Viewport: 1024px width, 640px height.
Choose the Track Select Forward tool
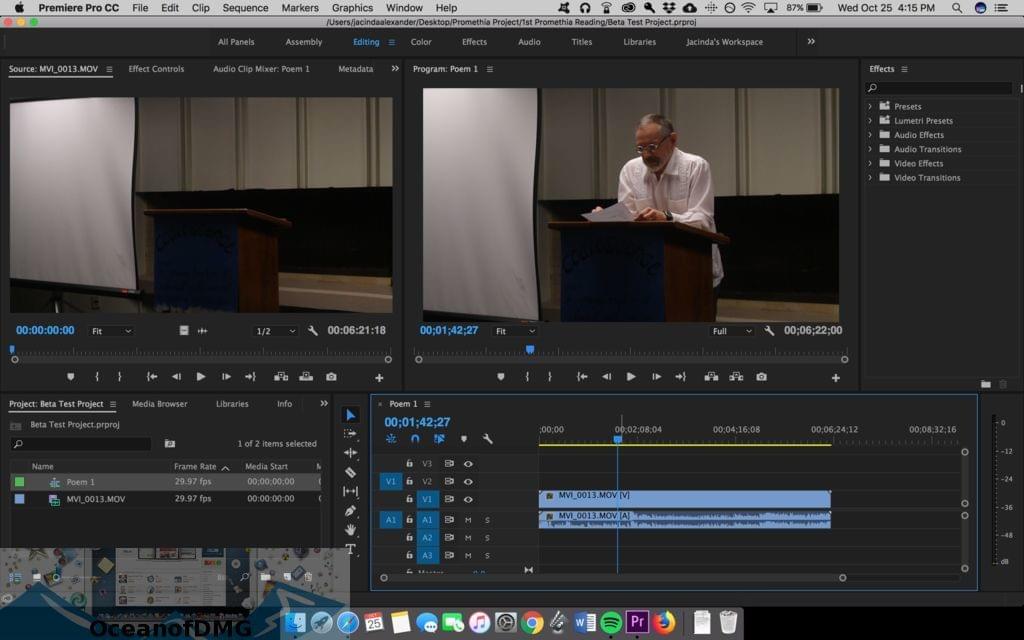coord(351,434)
